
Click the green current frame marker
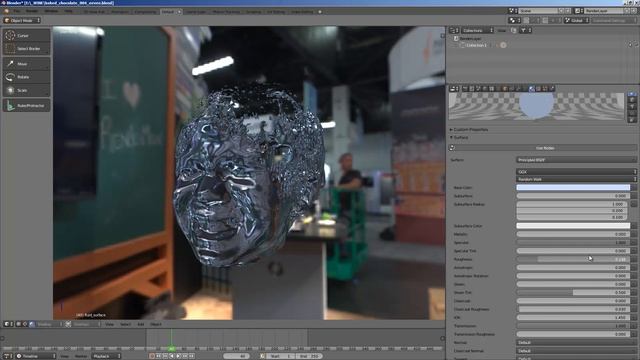point(171,349)
